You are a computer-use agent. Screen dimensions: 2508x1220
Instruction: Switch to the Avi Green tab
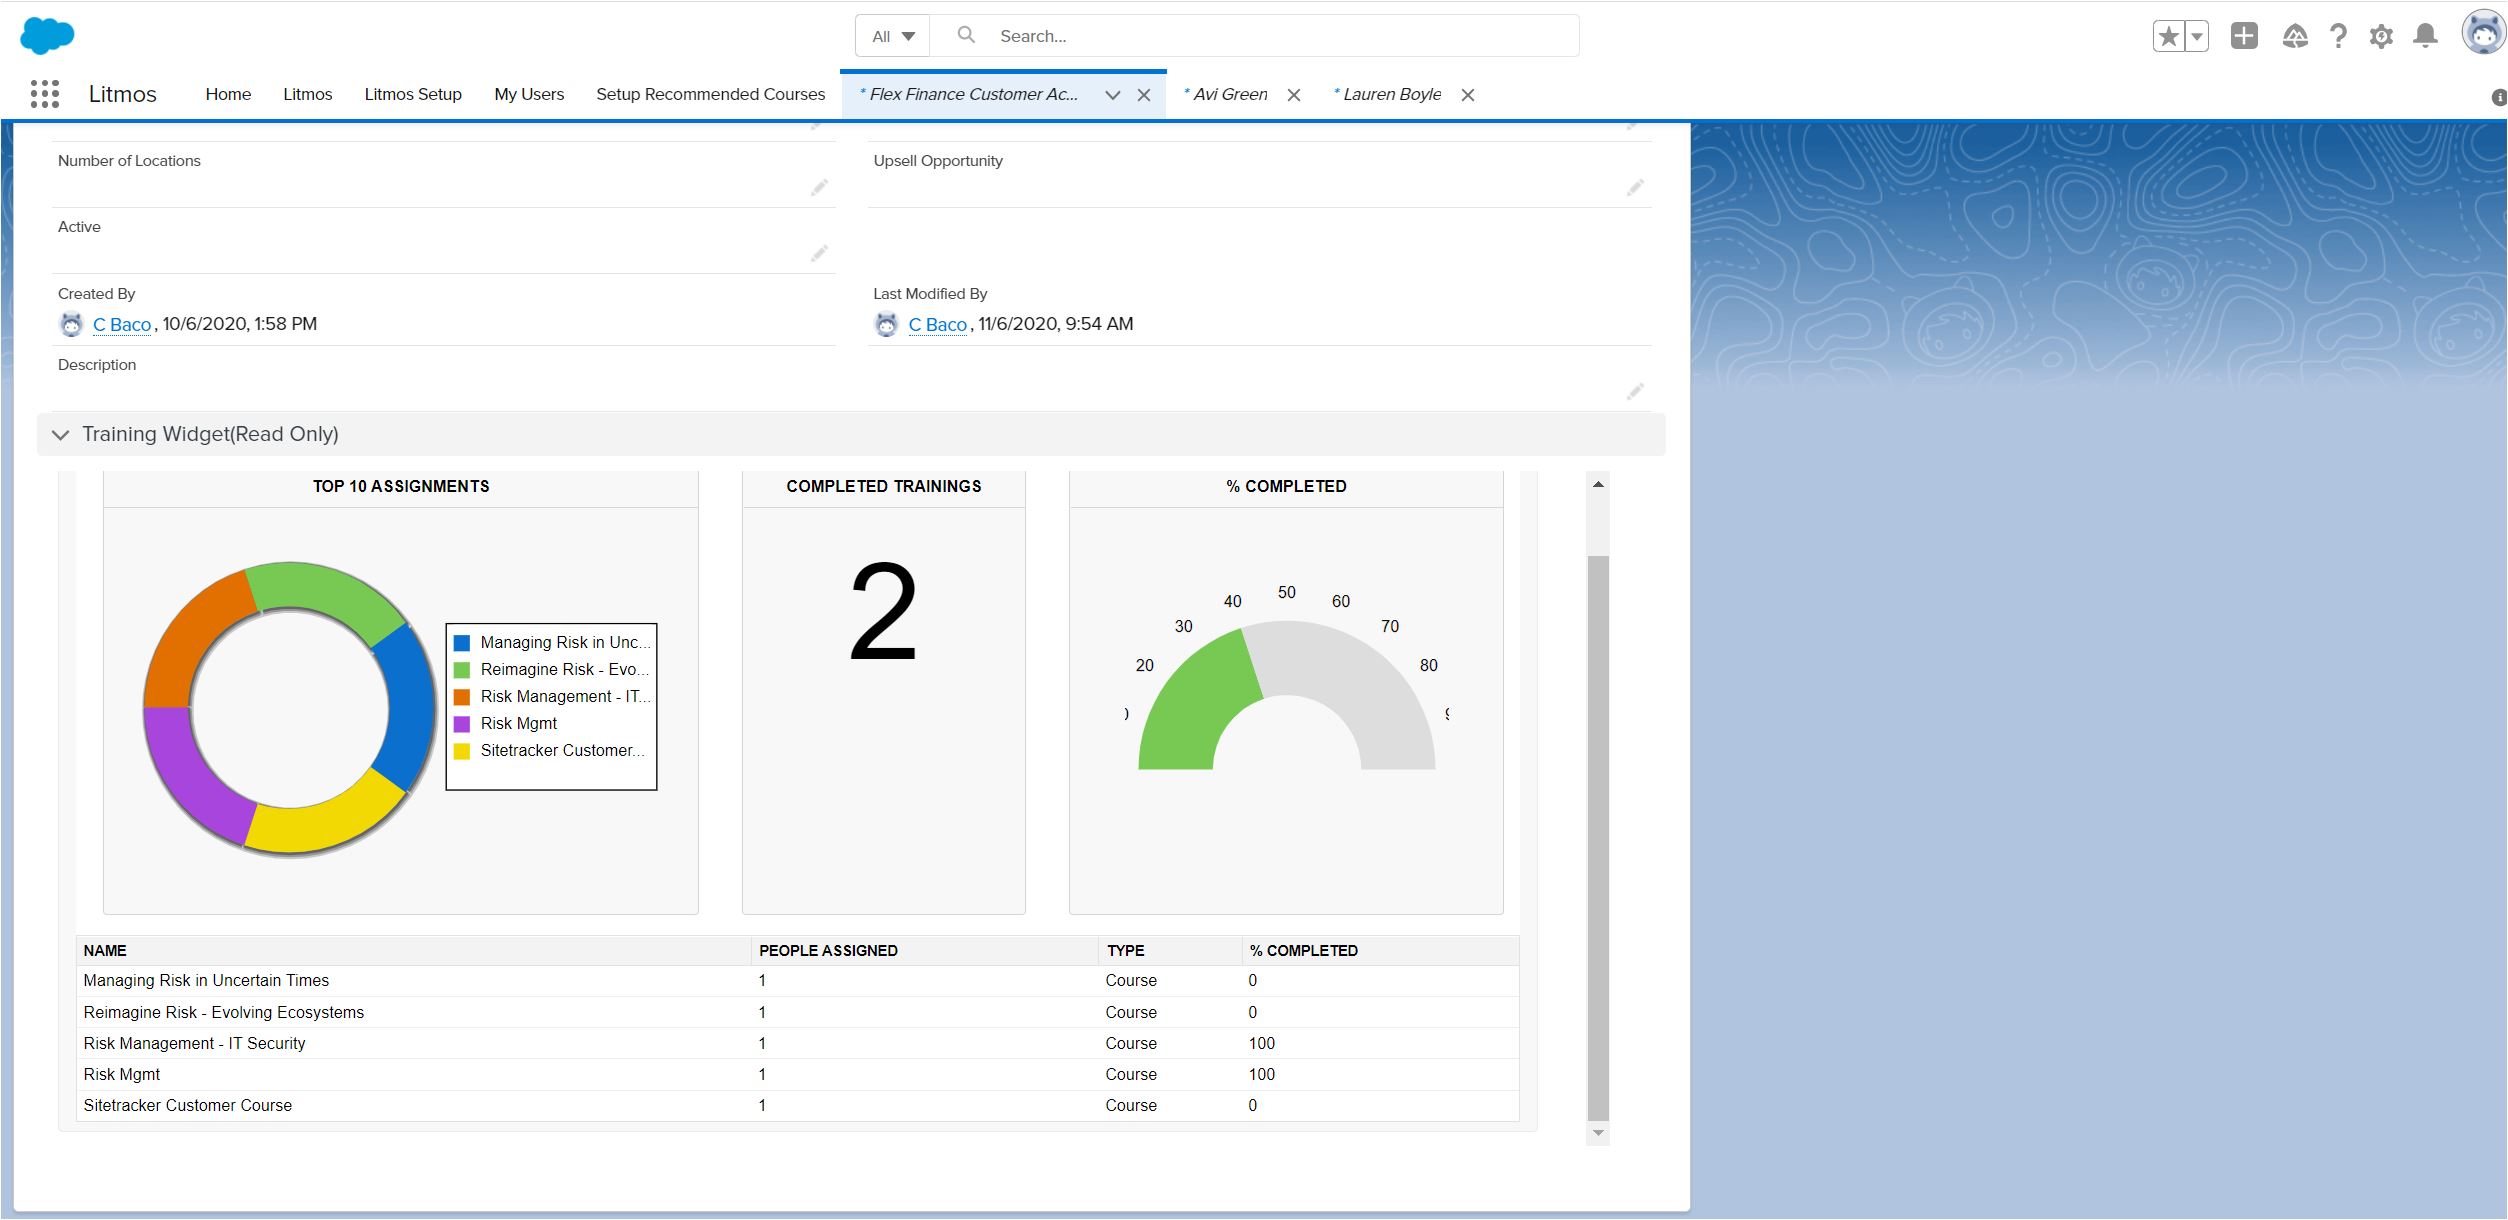click(x=1229, y=94)
